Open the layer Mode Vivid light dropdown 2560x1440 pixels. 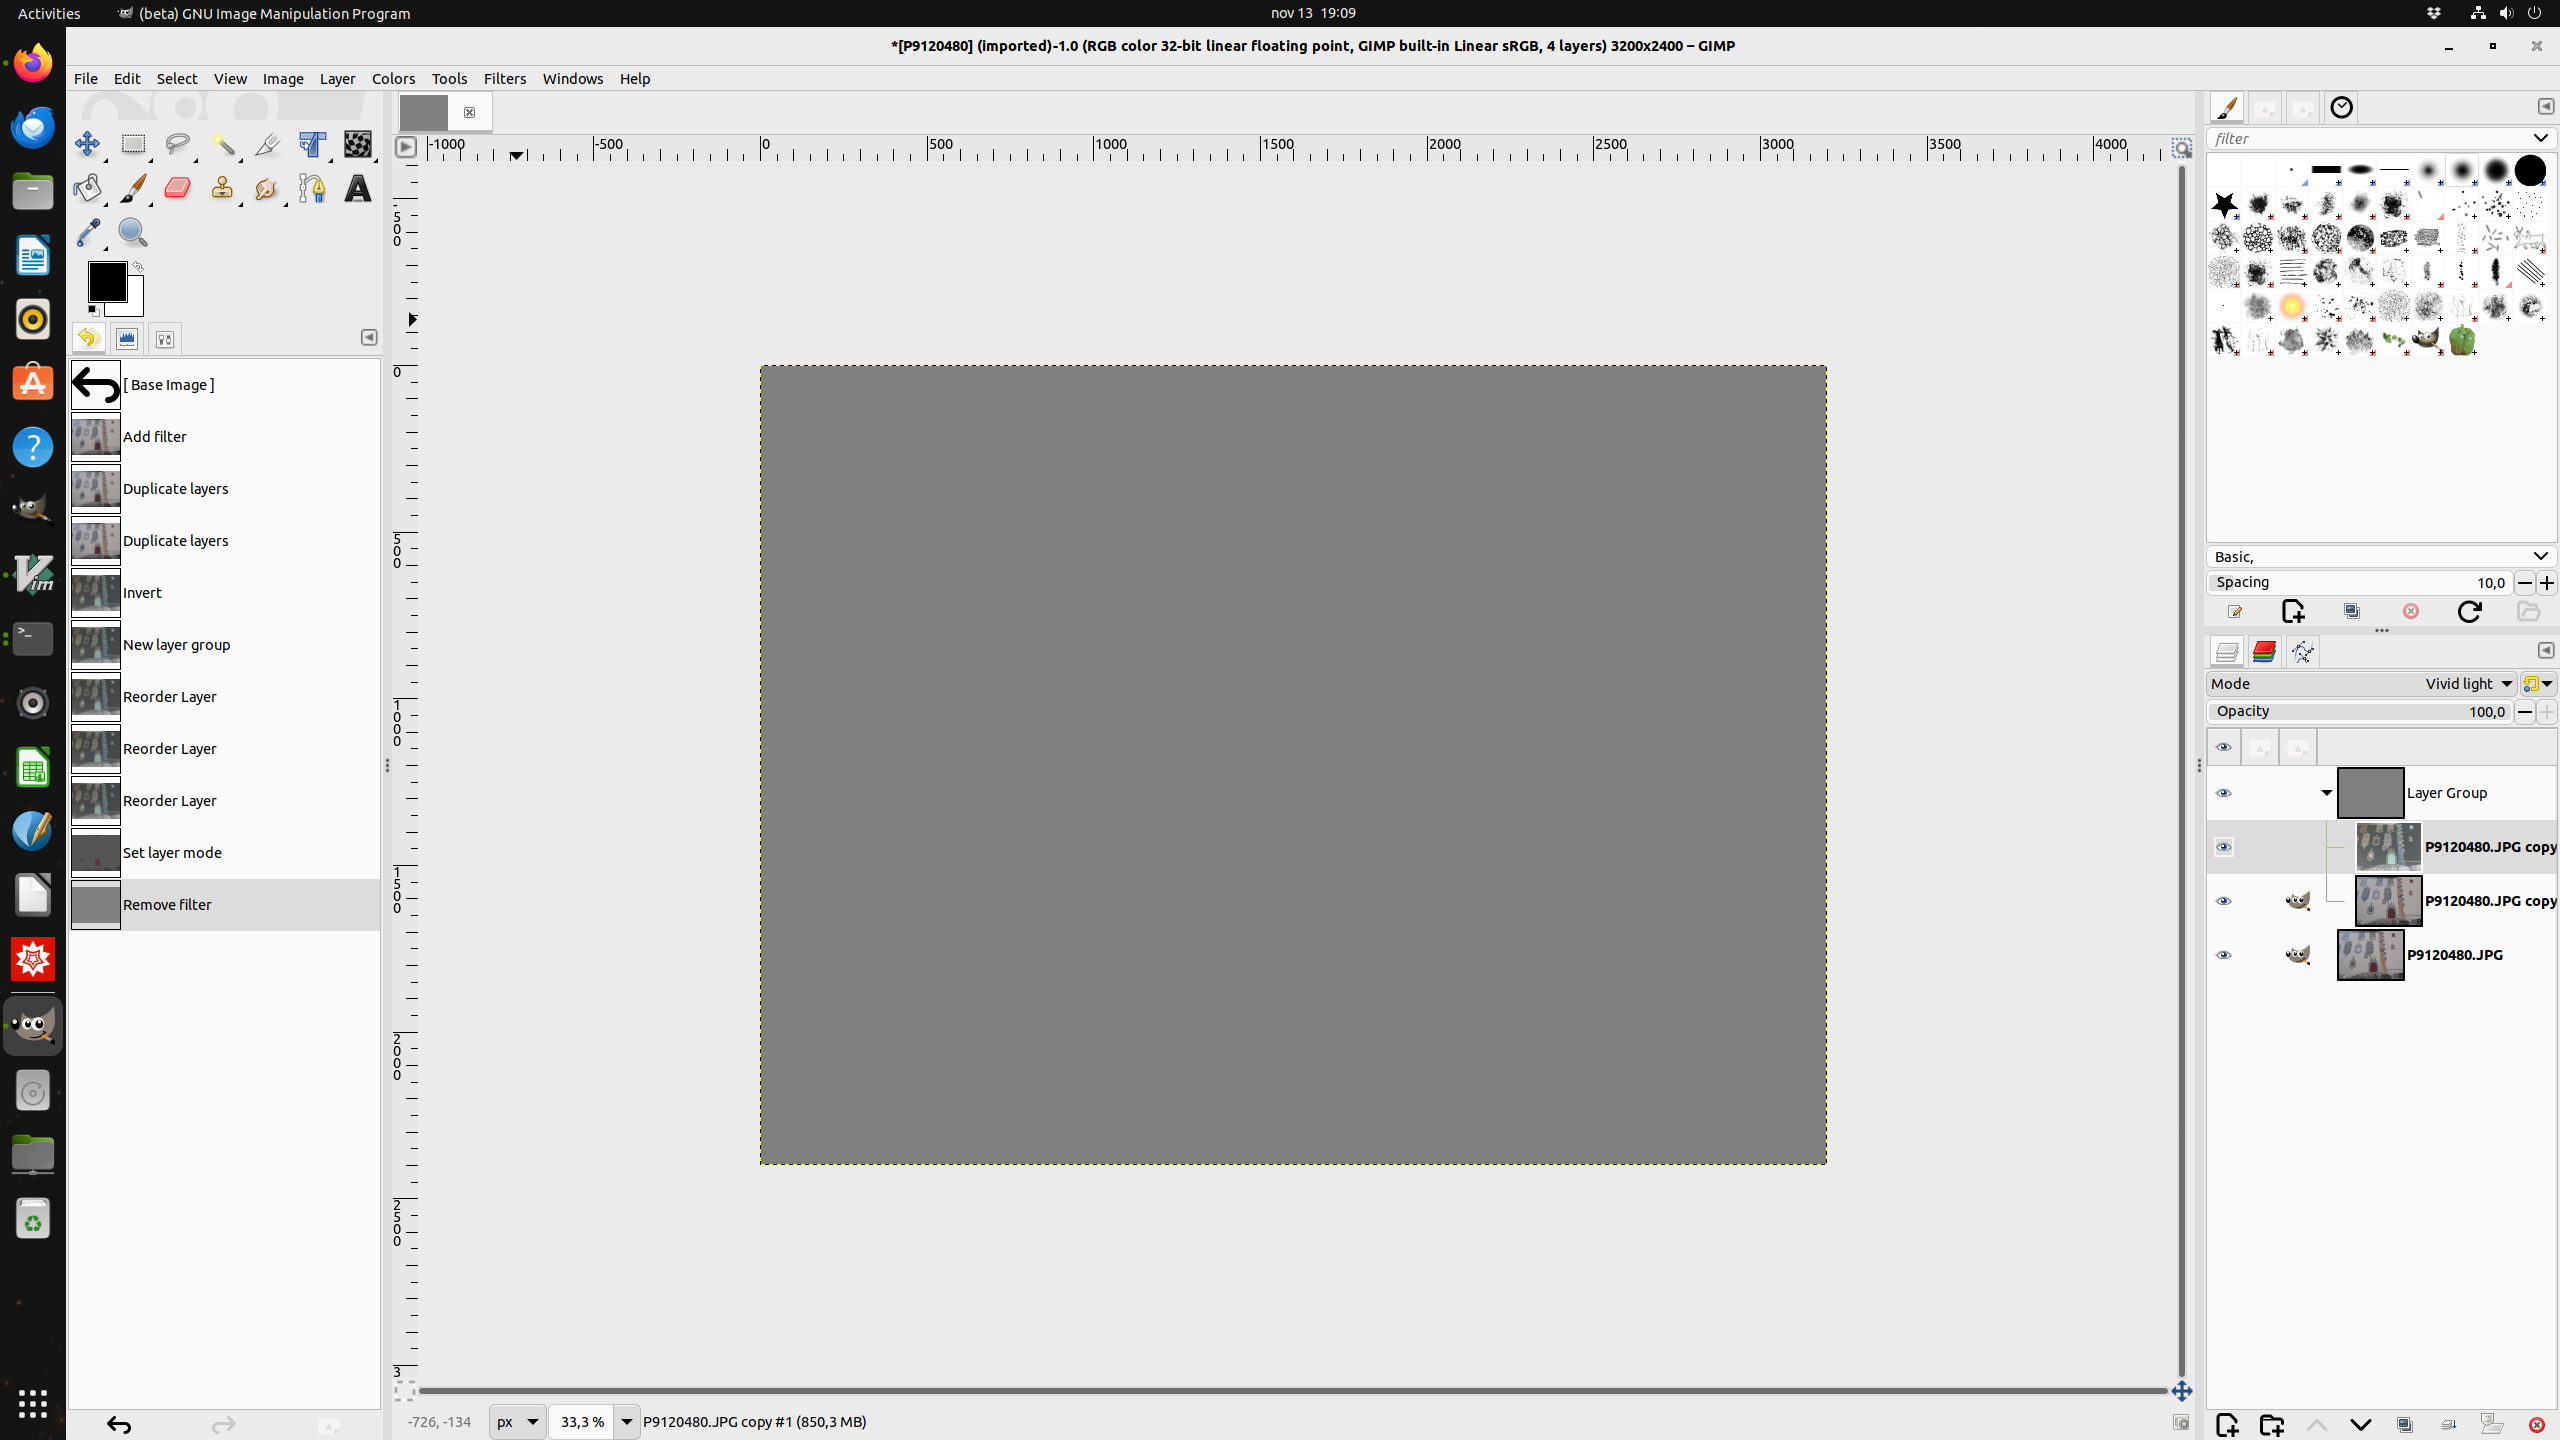point(2468,684)
